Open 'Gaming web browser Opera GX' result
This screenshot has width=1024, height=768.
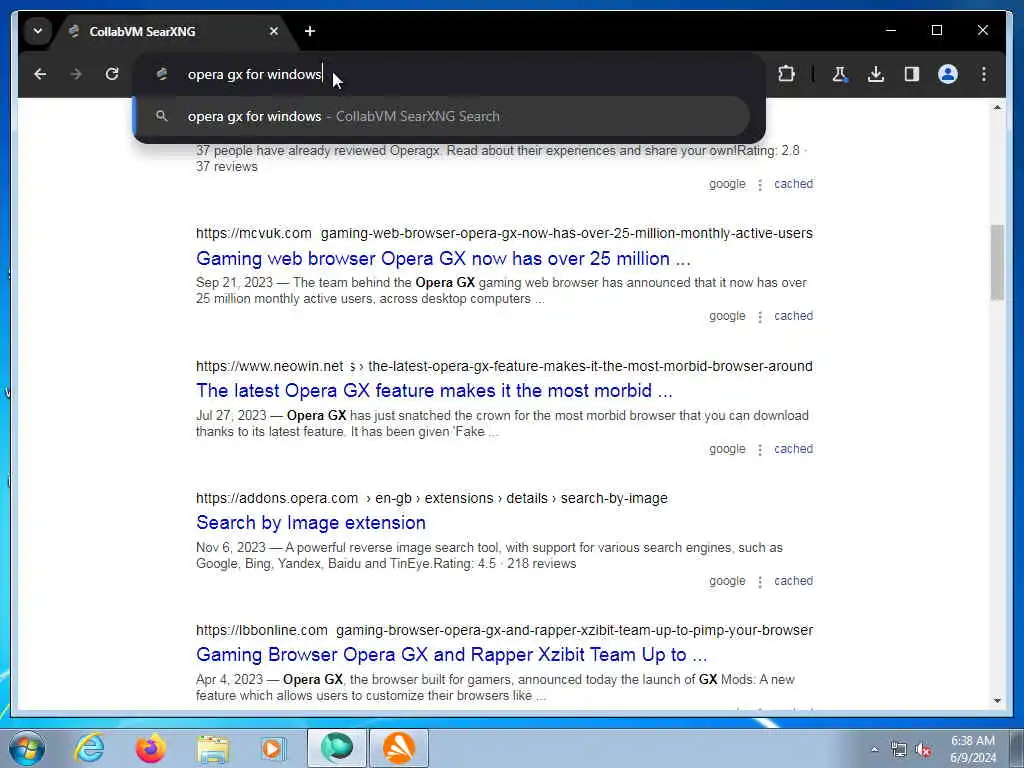point(443,259)
